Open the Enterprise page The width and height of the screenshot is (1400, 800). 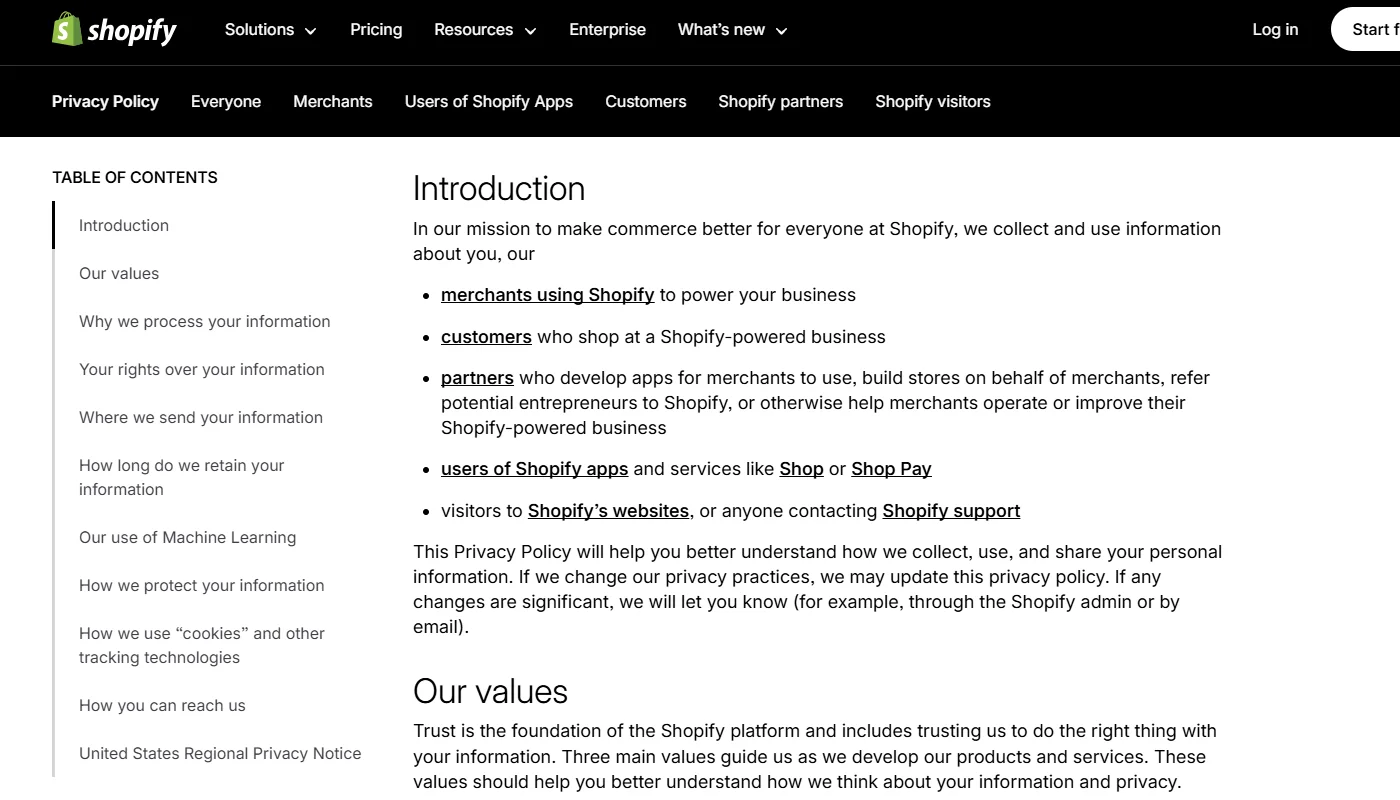click(x=607, y=30)
